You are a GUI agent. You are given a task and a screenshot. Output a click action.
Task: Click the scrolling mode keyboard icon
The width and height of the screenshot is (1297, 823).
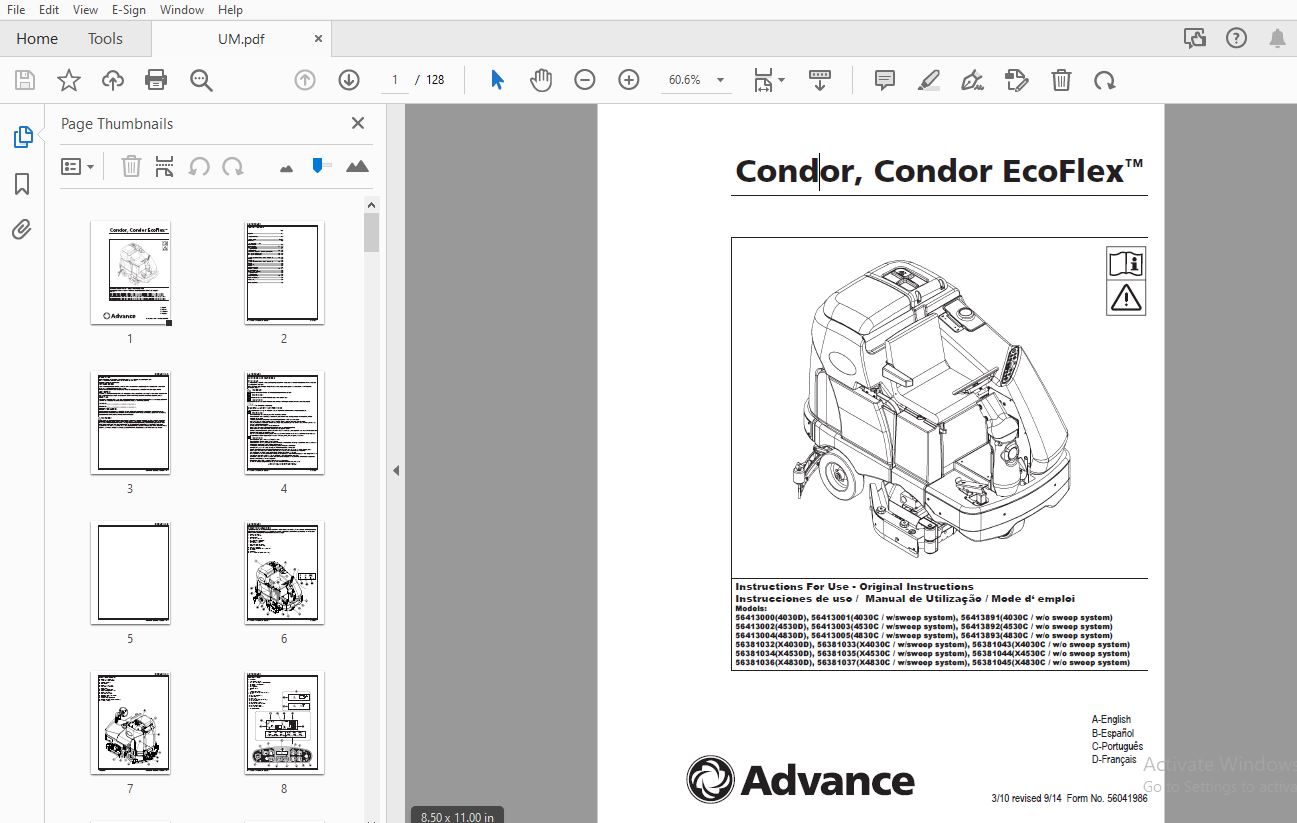pos(820,80)
